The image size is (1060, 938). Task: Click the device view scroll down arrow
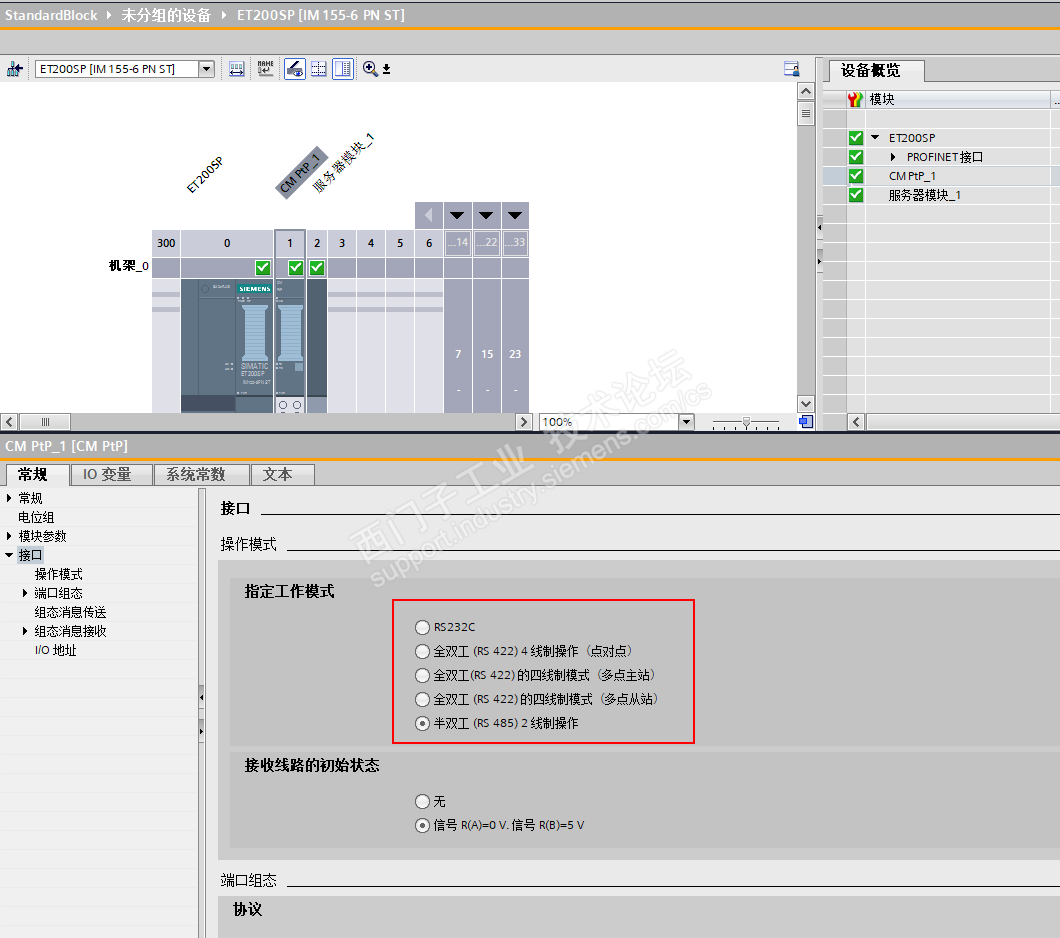pyautogui.click(x=806, y=403)
